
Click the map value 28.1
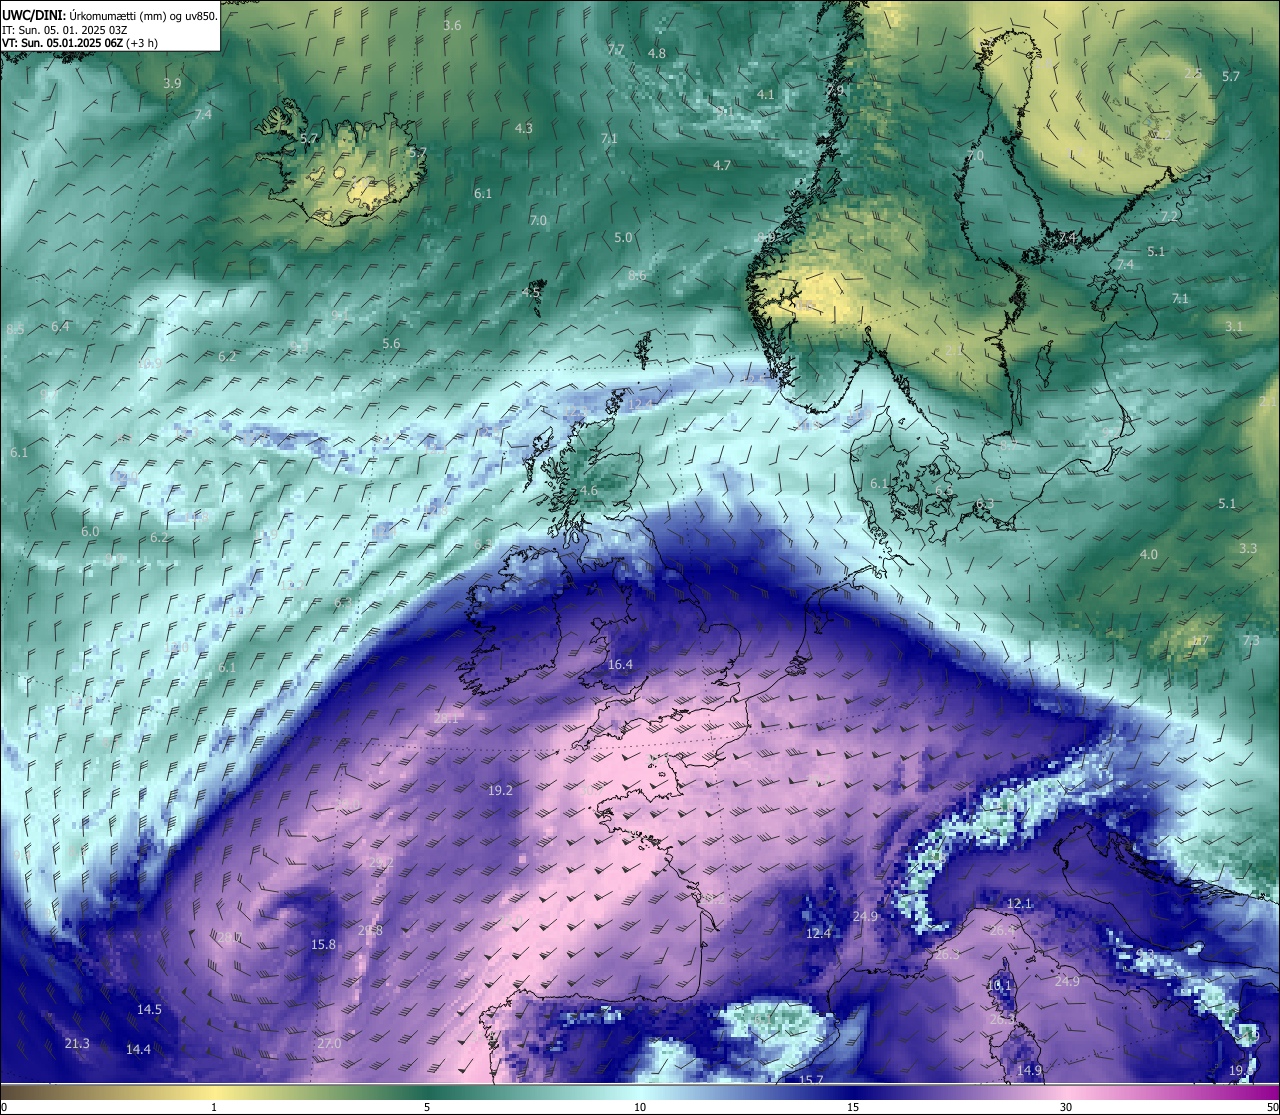click(446, 719)
